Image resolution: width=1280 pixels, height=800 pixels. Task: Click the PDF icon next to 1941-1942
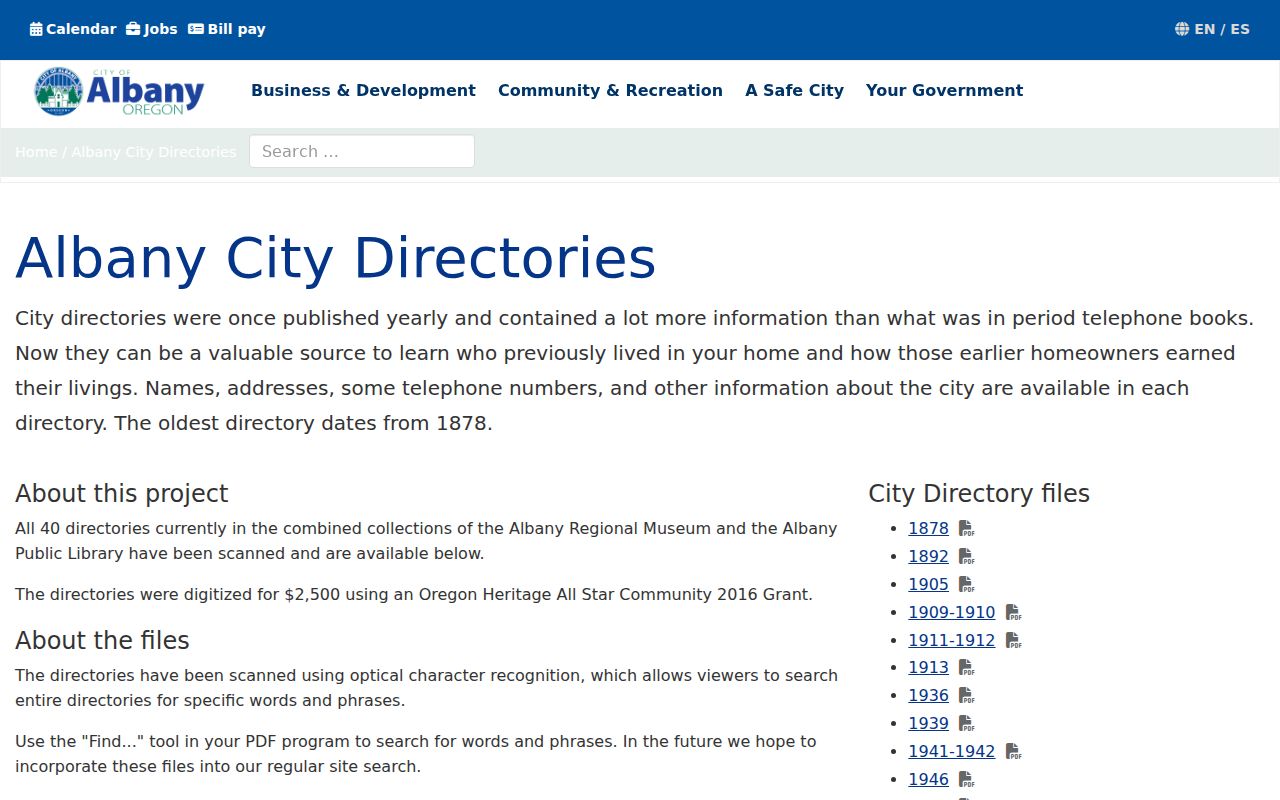1013,752
